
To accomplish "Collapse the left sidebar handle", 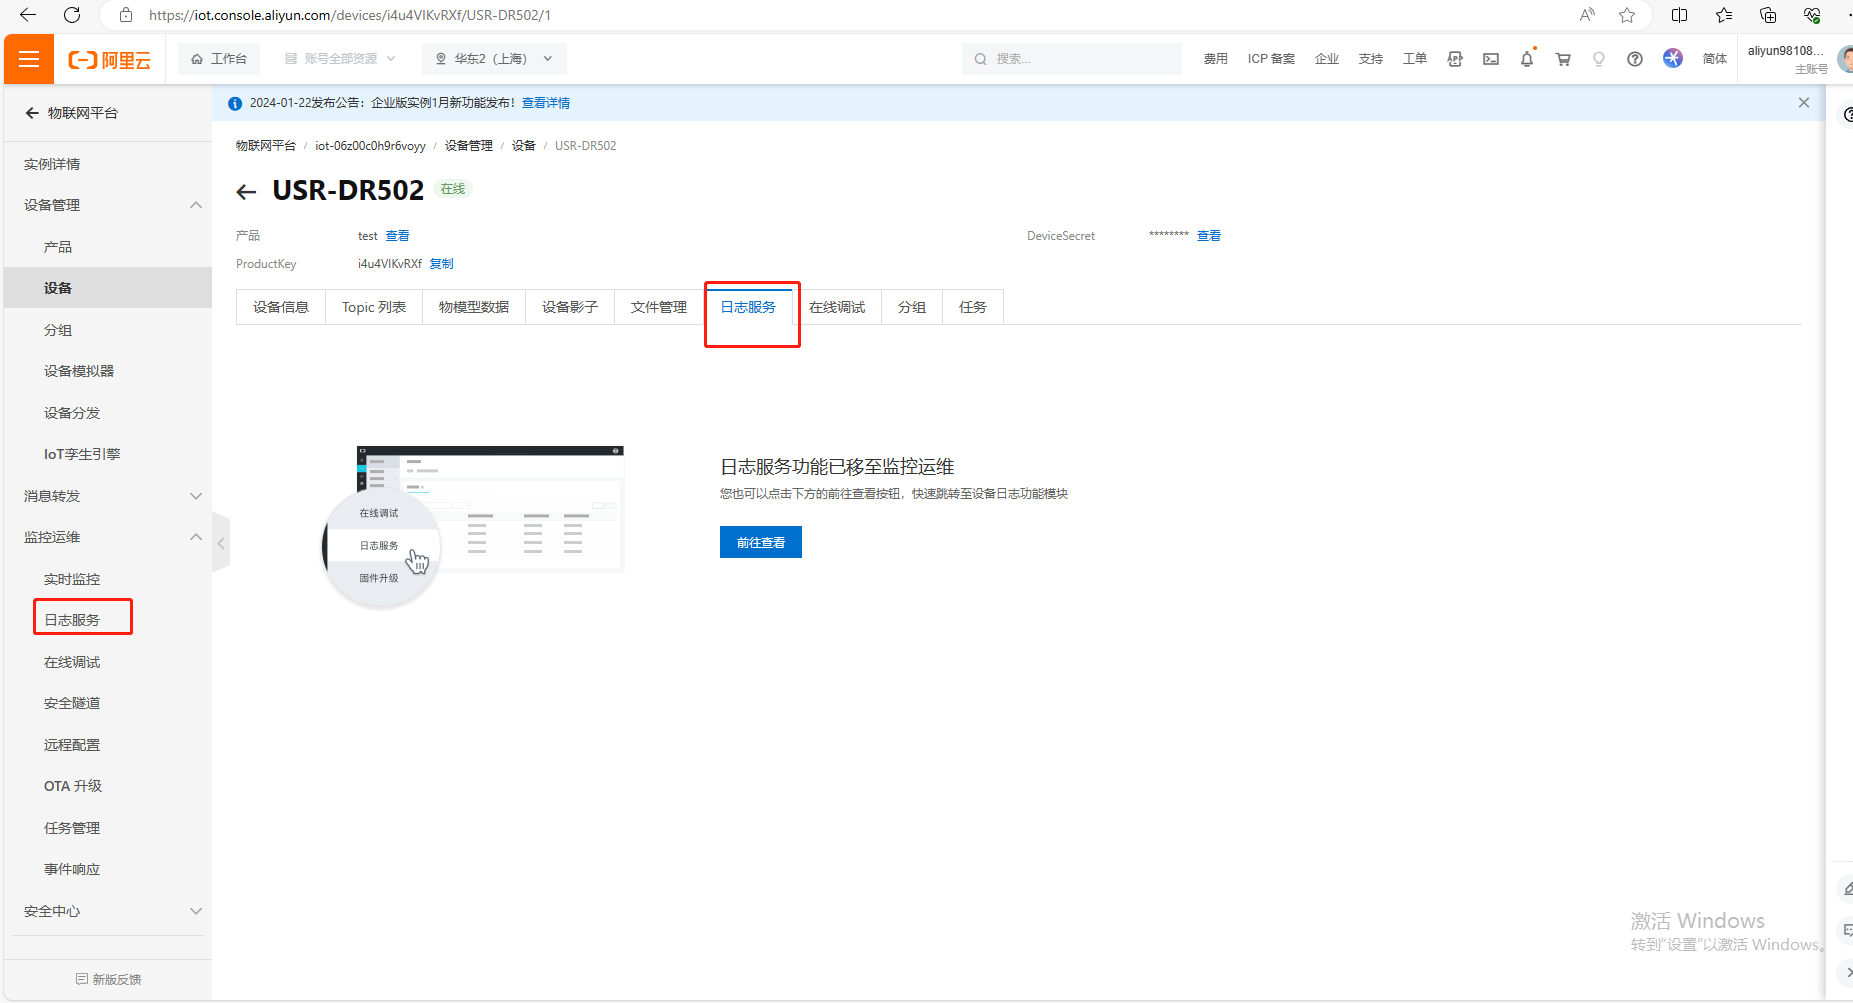I will tap(221, 543).
